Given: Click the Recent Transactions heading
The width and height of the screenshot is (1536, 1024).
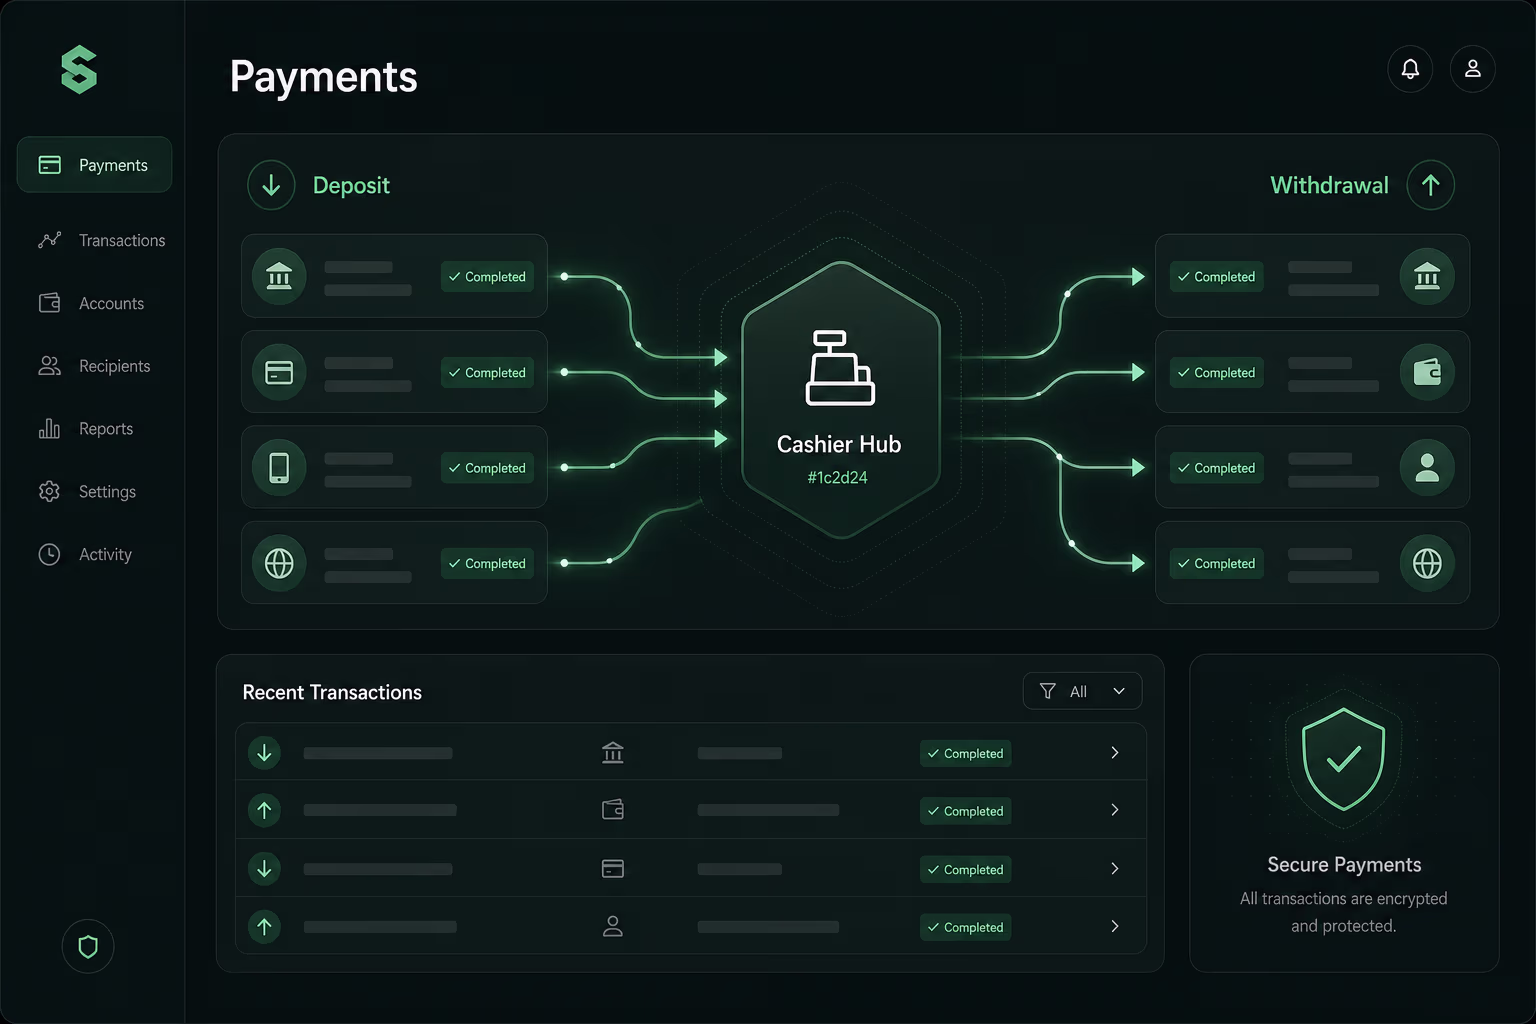Looking at the screenshot, I should coord(332,692).
